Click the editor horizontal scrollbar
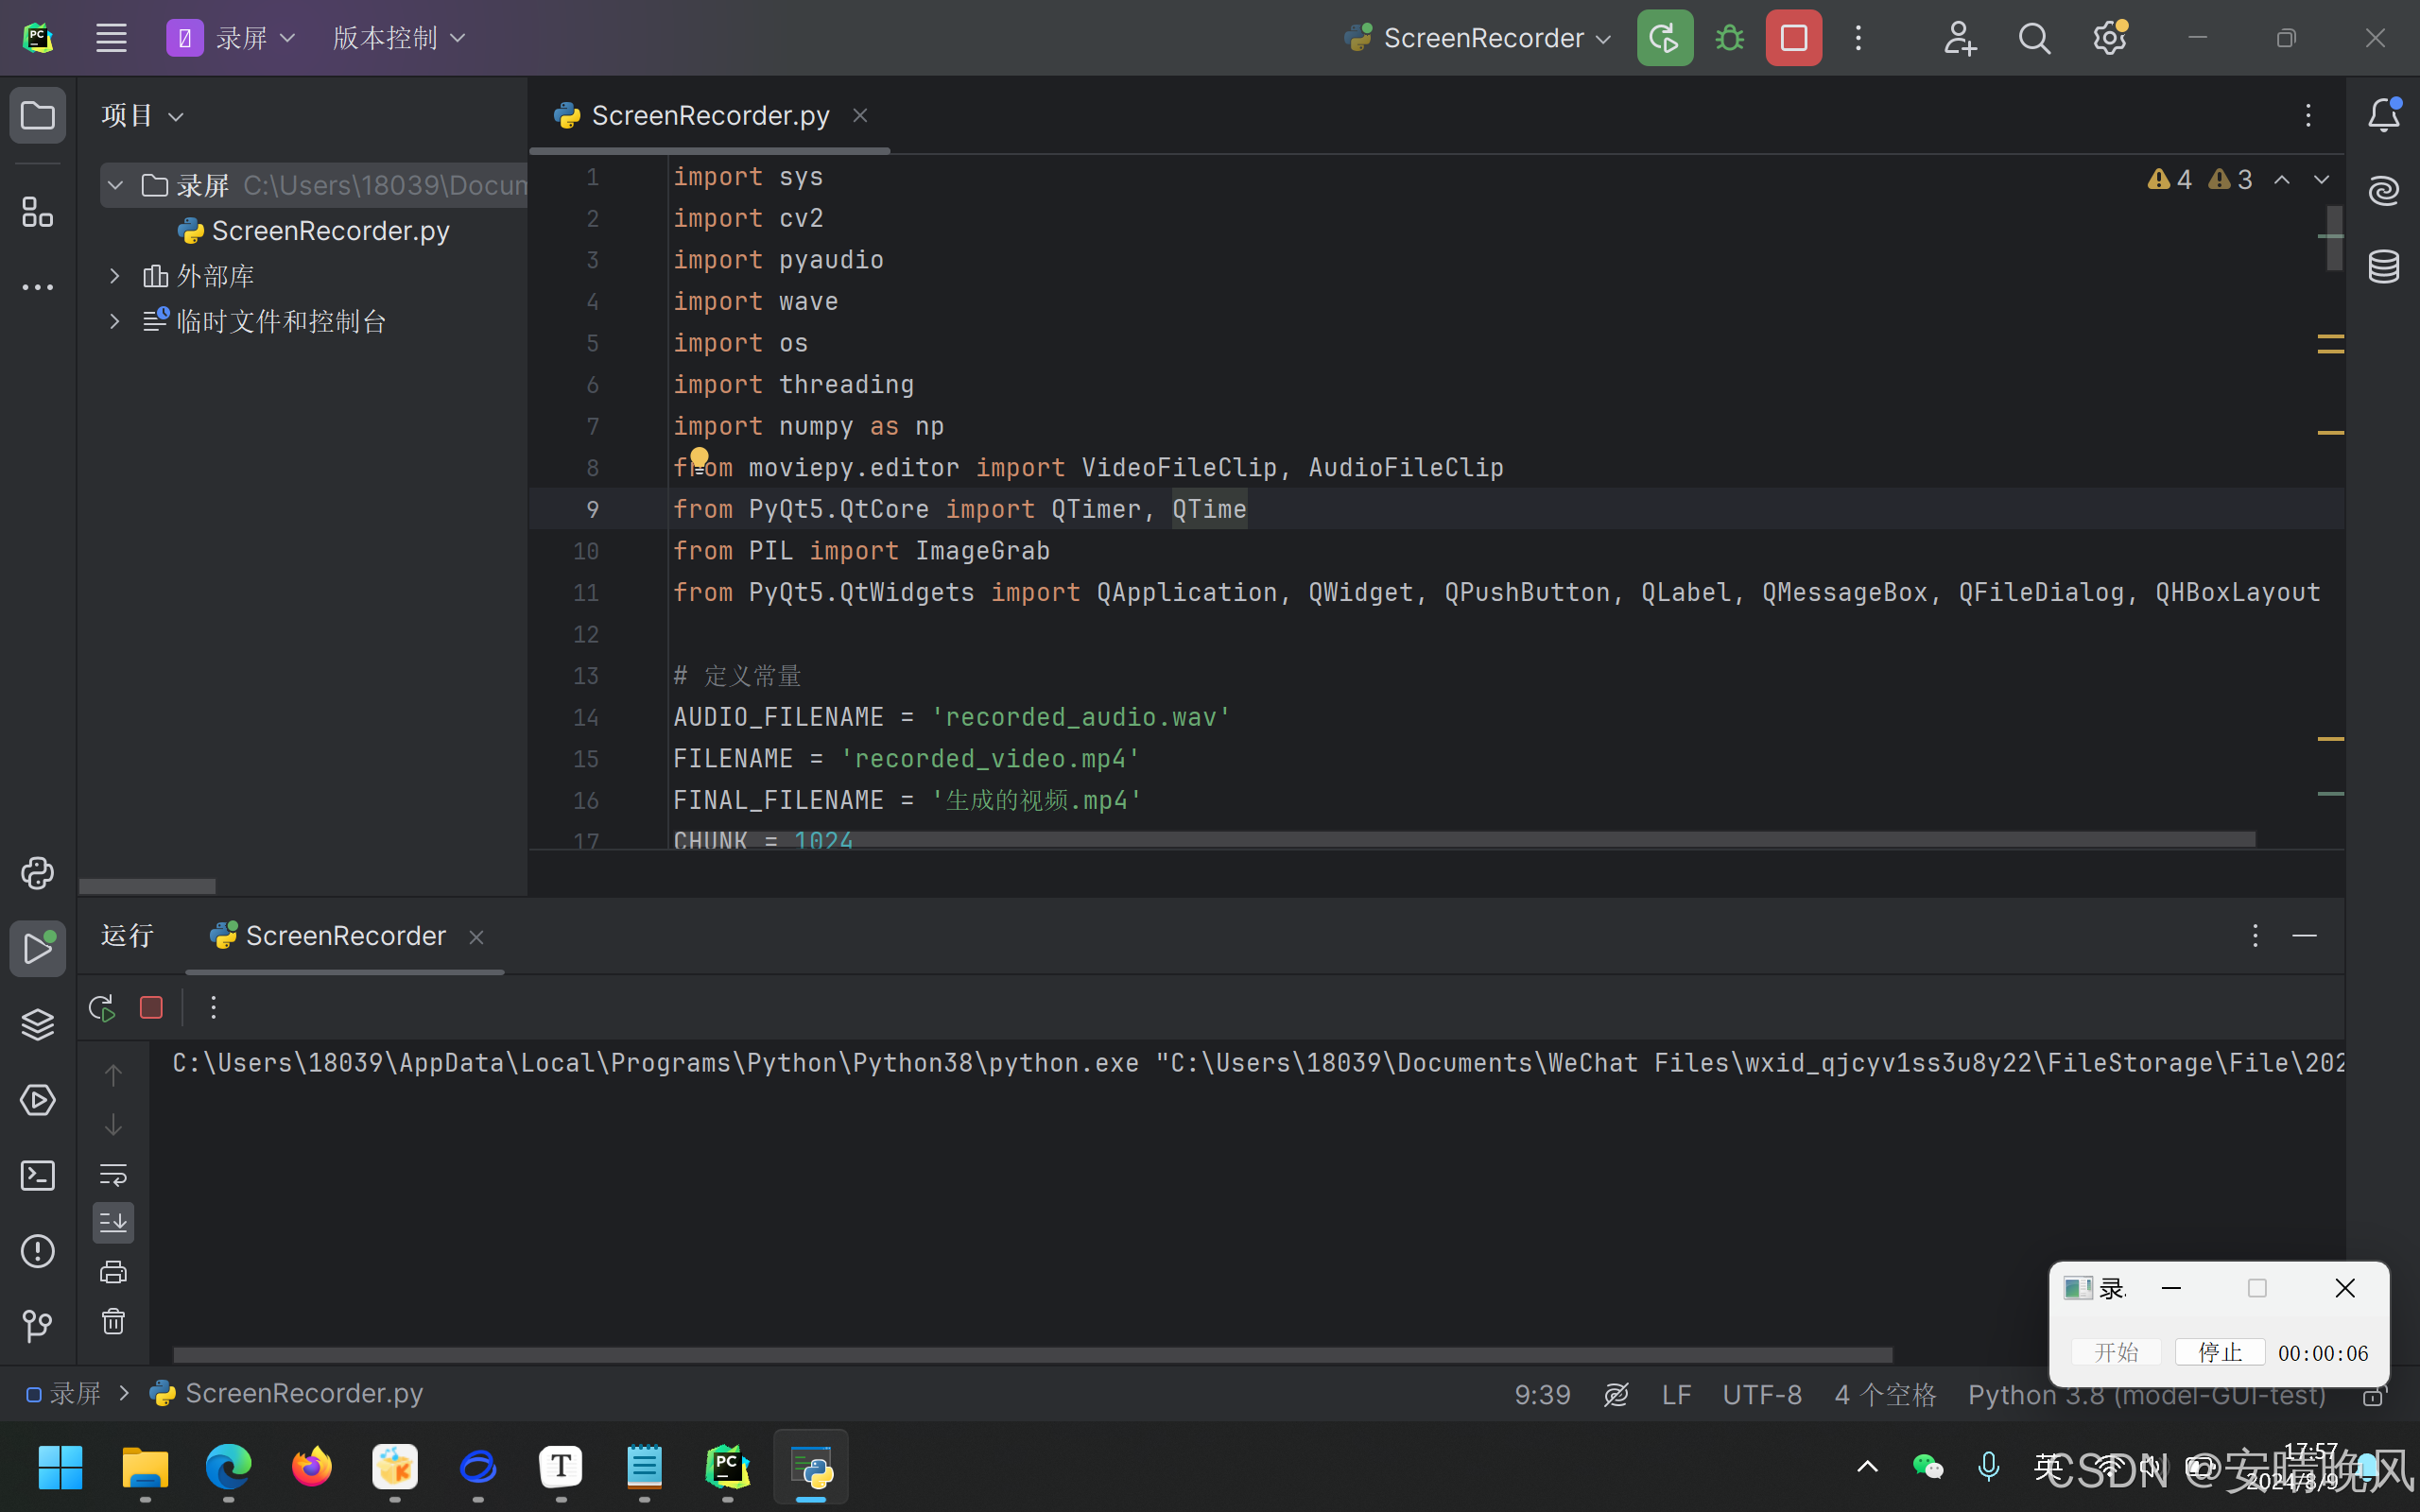Screen dimensions: 2420x1512 click(1460, 840)
